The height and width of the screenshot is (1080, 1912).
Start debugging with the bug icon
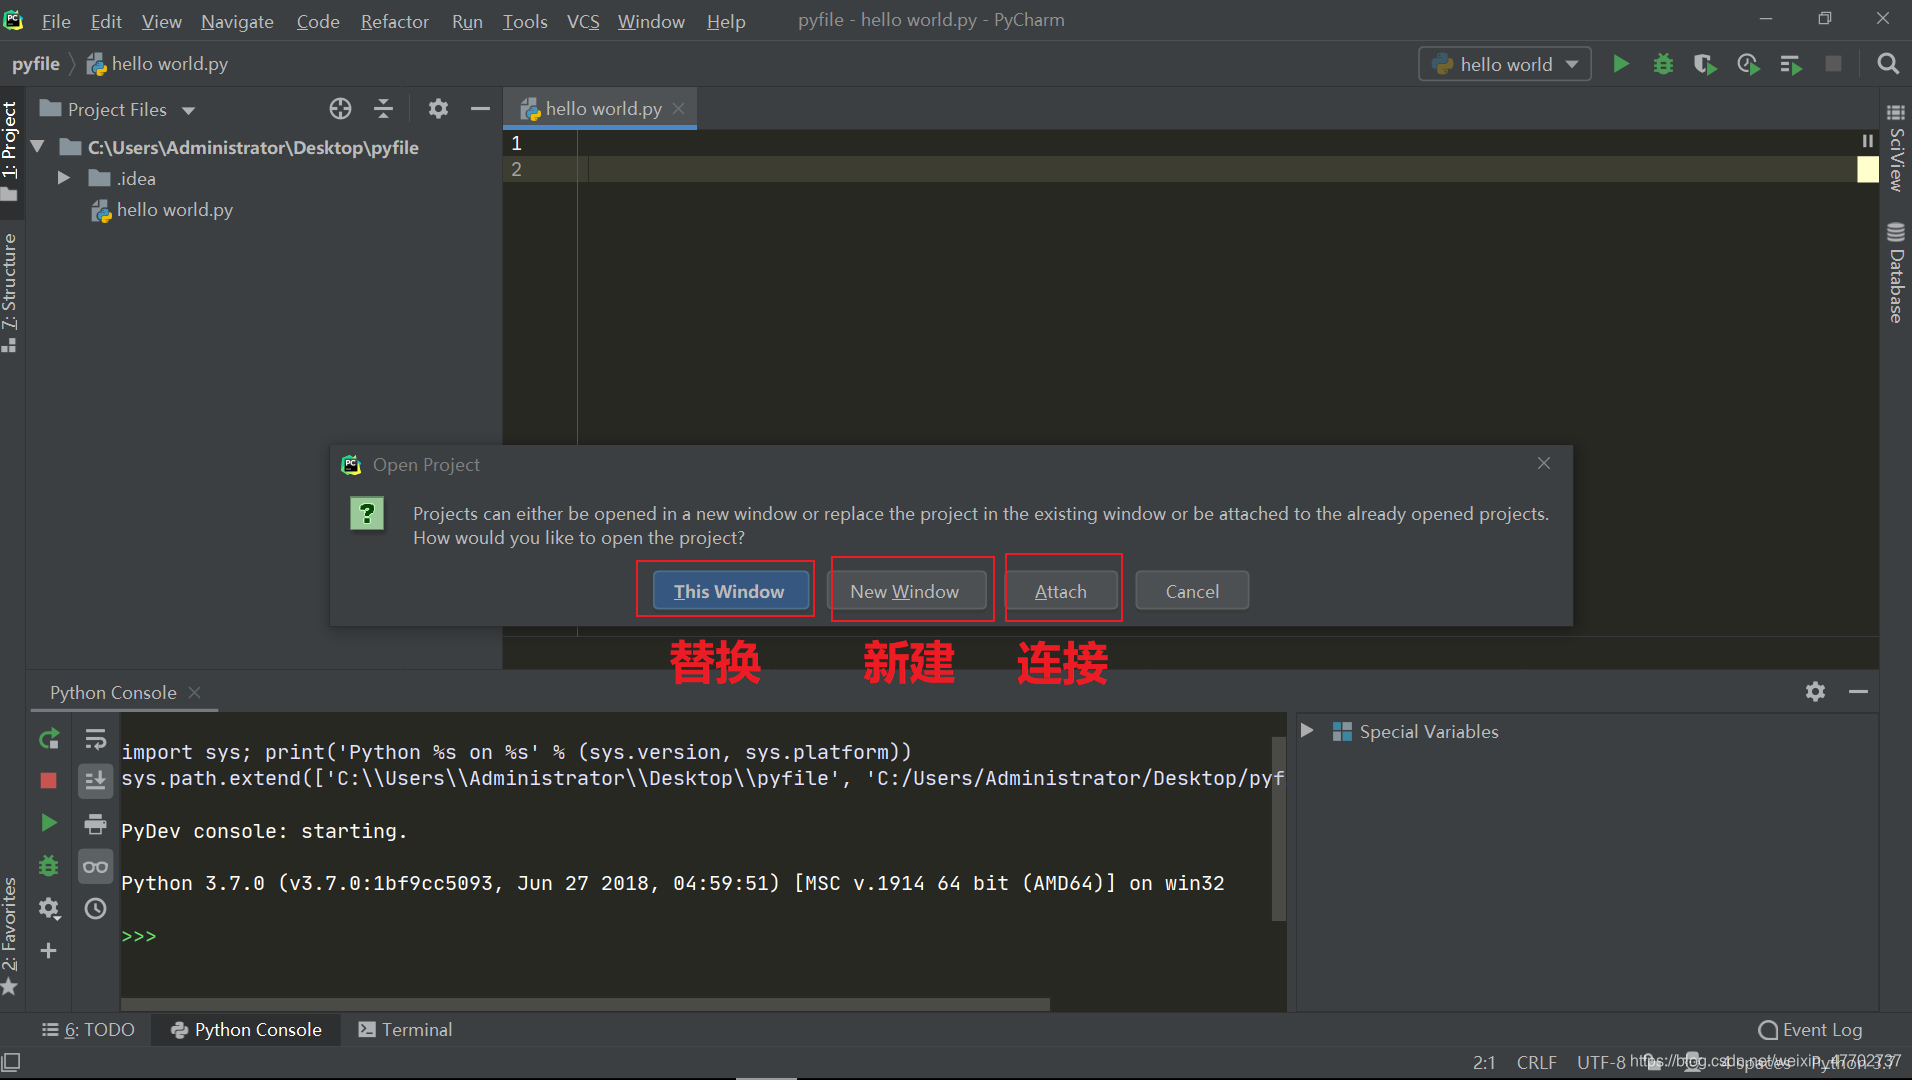tap(1663, 64)
